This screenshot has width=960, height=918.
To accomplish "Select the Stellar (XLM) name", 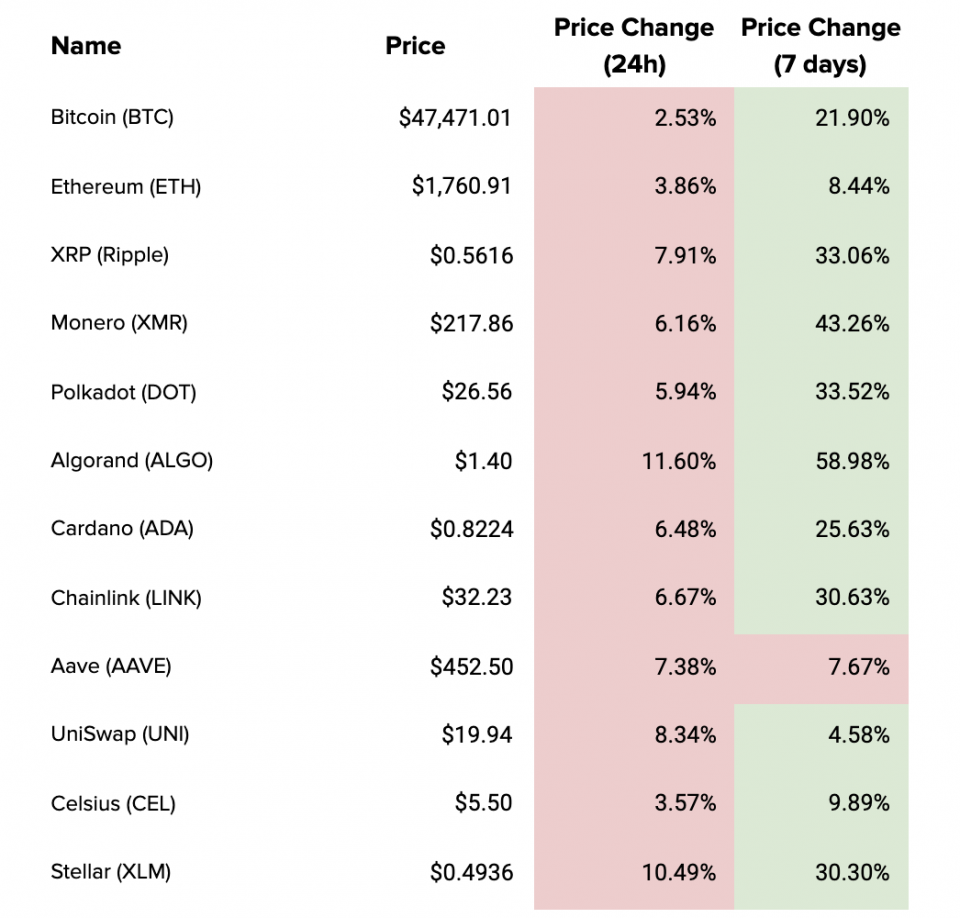I will [111, 872].
